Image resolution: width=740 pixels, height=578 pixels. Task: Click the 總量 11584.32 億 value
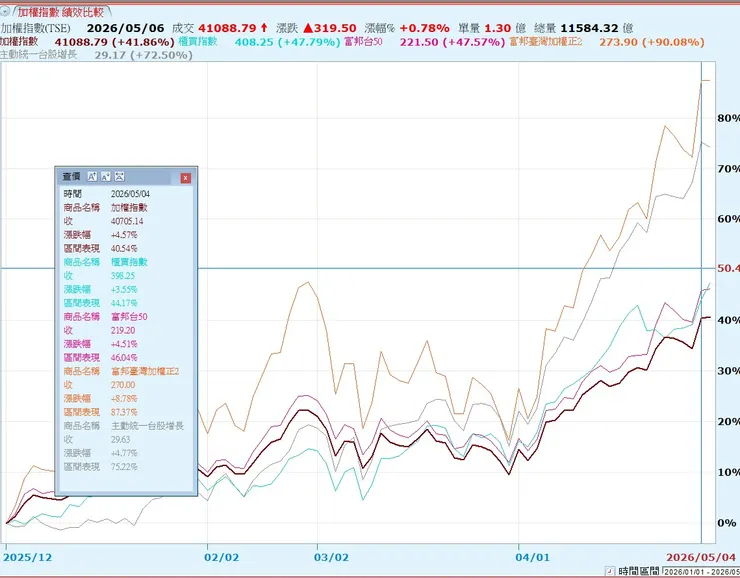[584, 28]
